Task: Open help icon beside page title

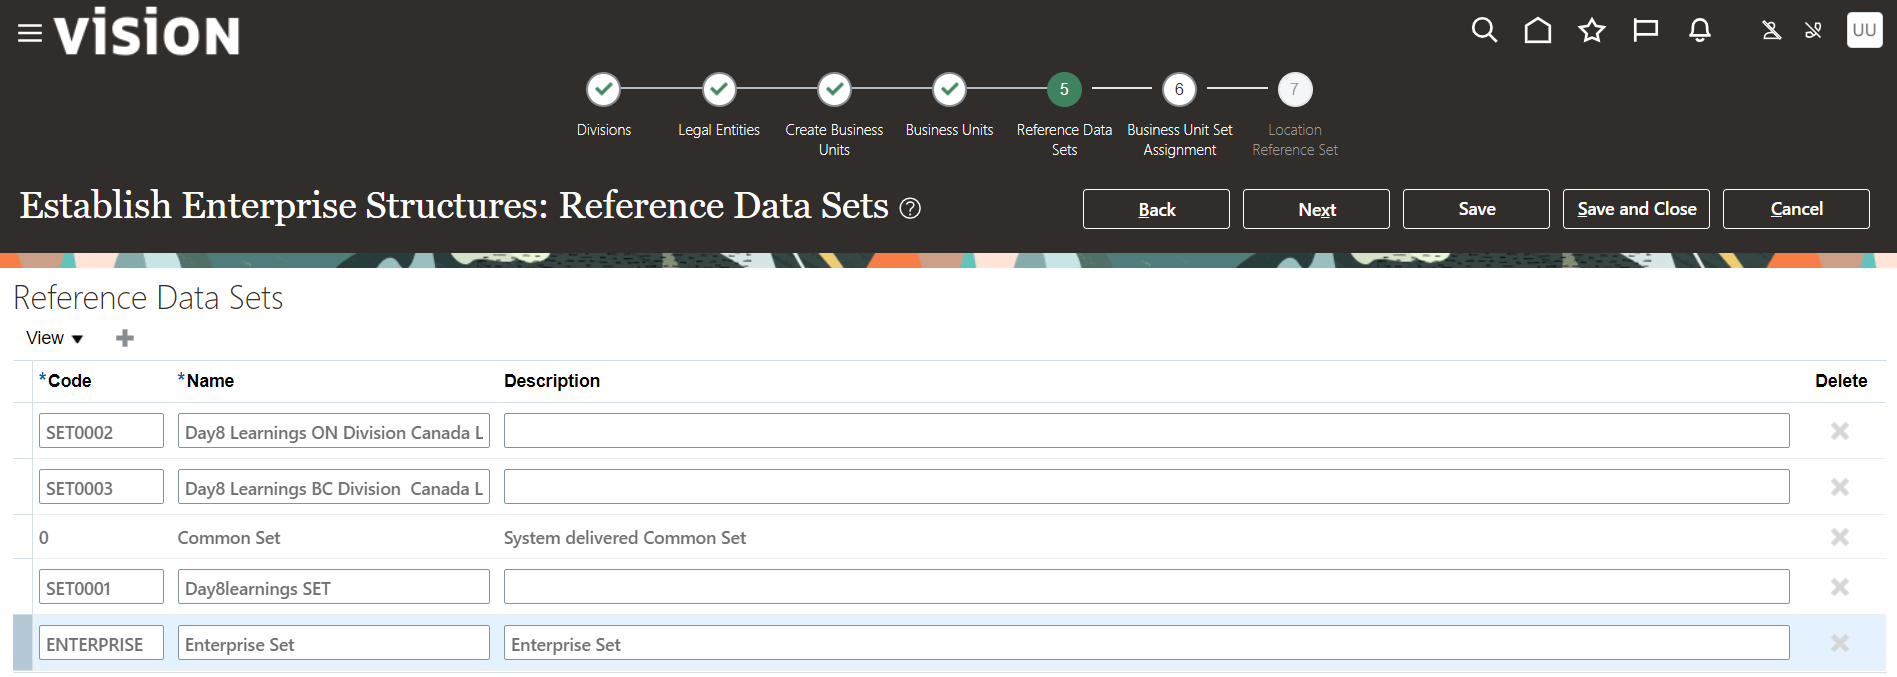Action: click(910, 208)
